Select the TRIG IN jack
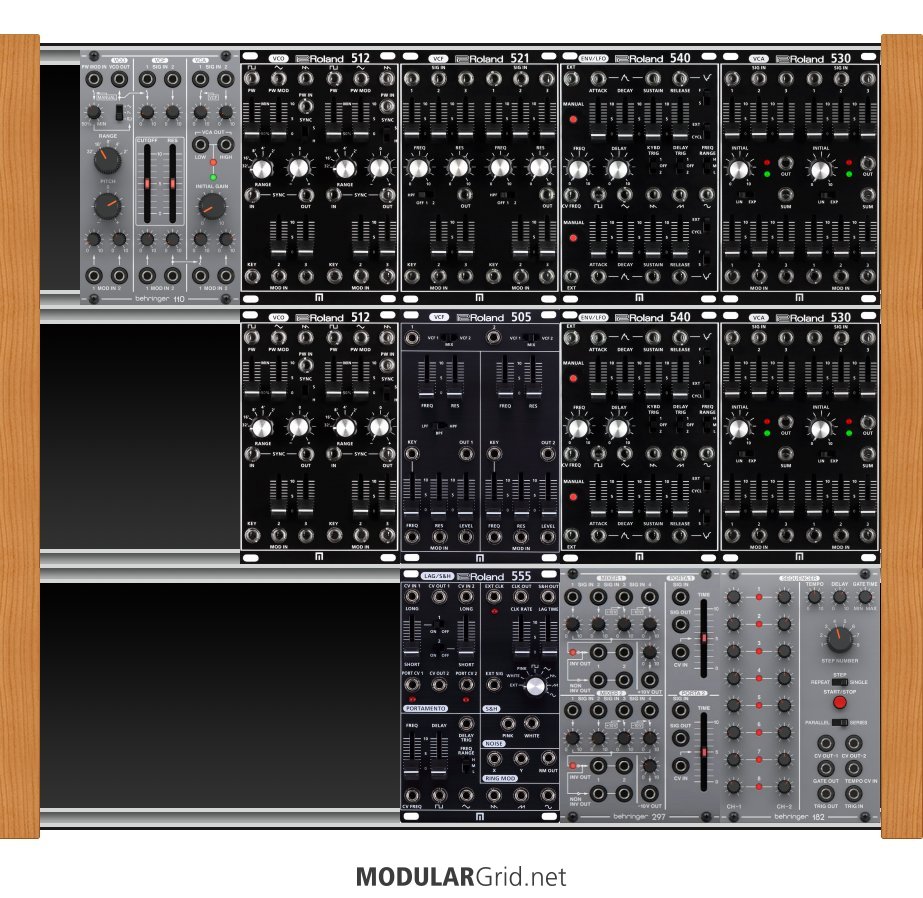The image size is (923, 898). [x=854, y=793]
